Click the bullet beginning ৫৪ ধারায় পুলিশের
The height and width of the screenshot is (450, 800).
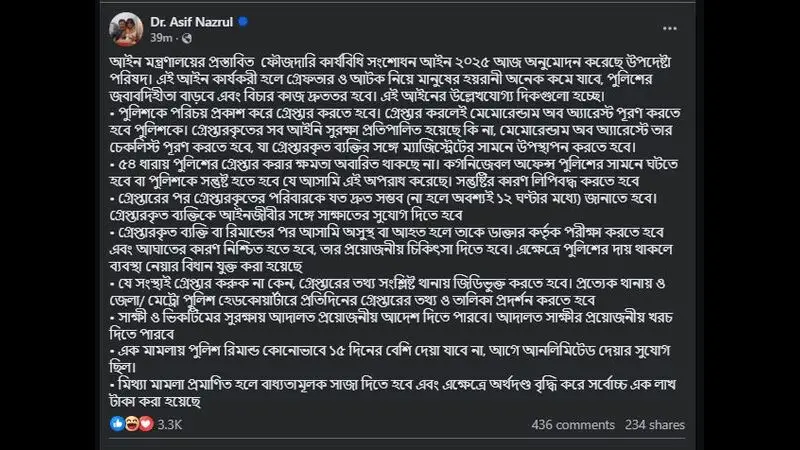point(394,172)
